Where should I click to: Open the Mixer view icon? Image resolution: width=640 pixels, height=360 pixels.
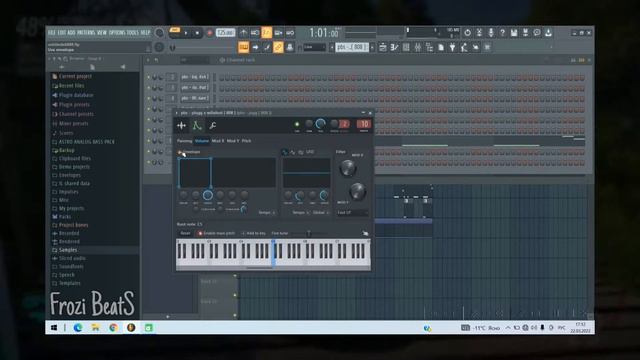pos(418,47)
